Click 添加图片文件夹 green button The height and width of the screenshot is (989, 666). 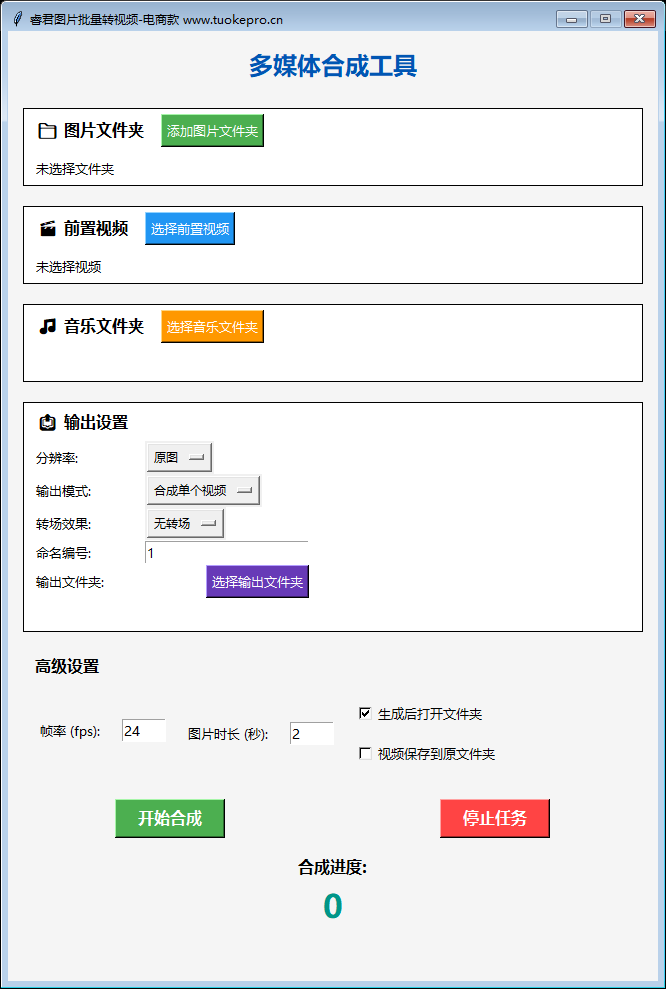(213, 131)
